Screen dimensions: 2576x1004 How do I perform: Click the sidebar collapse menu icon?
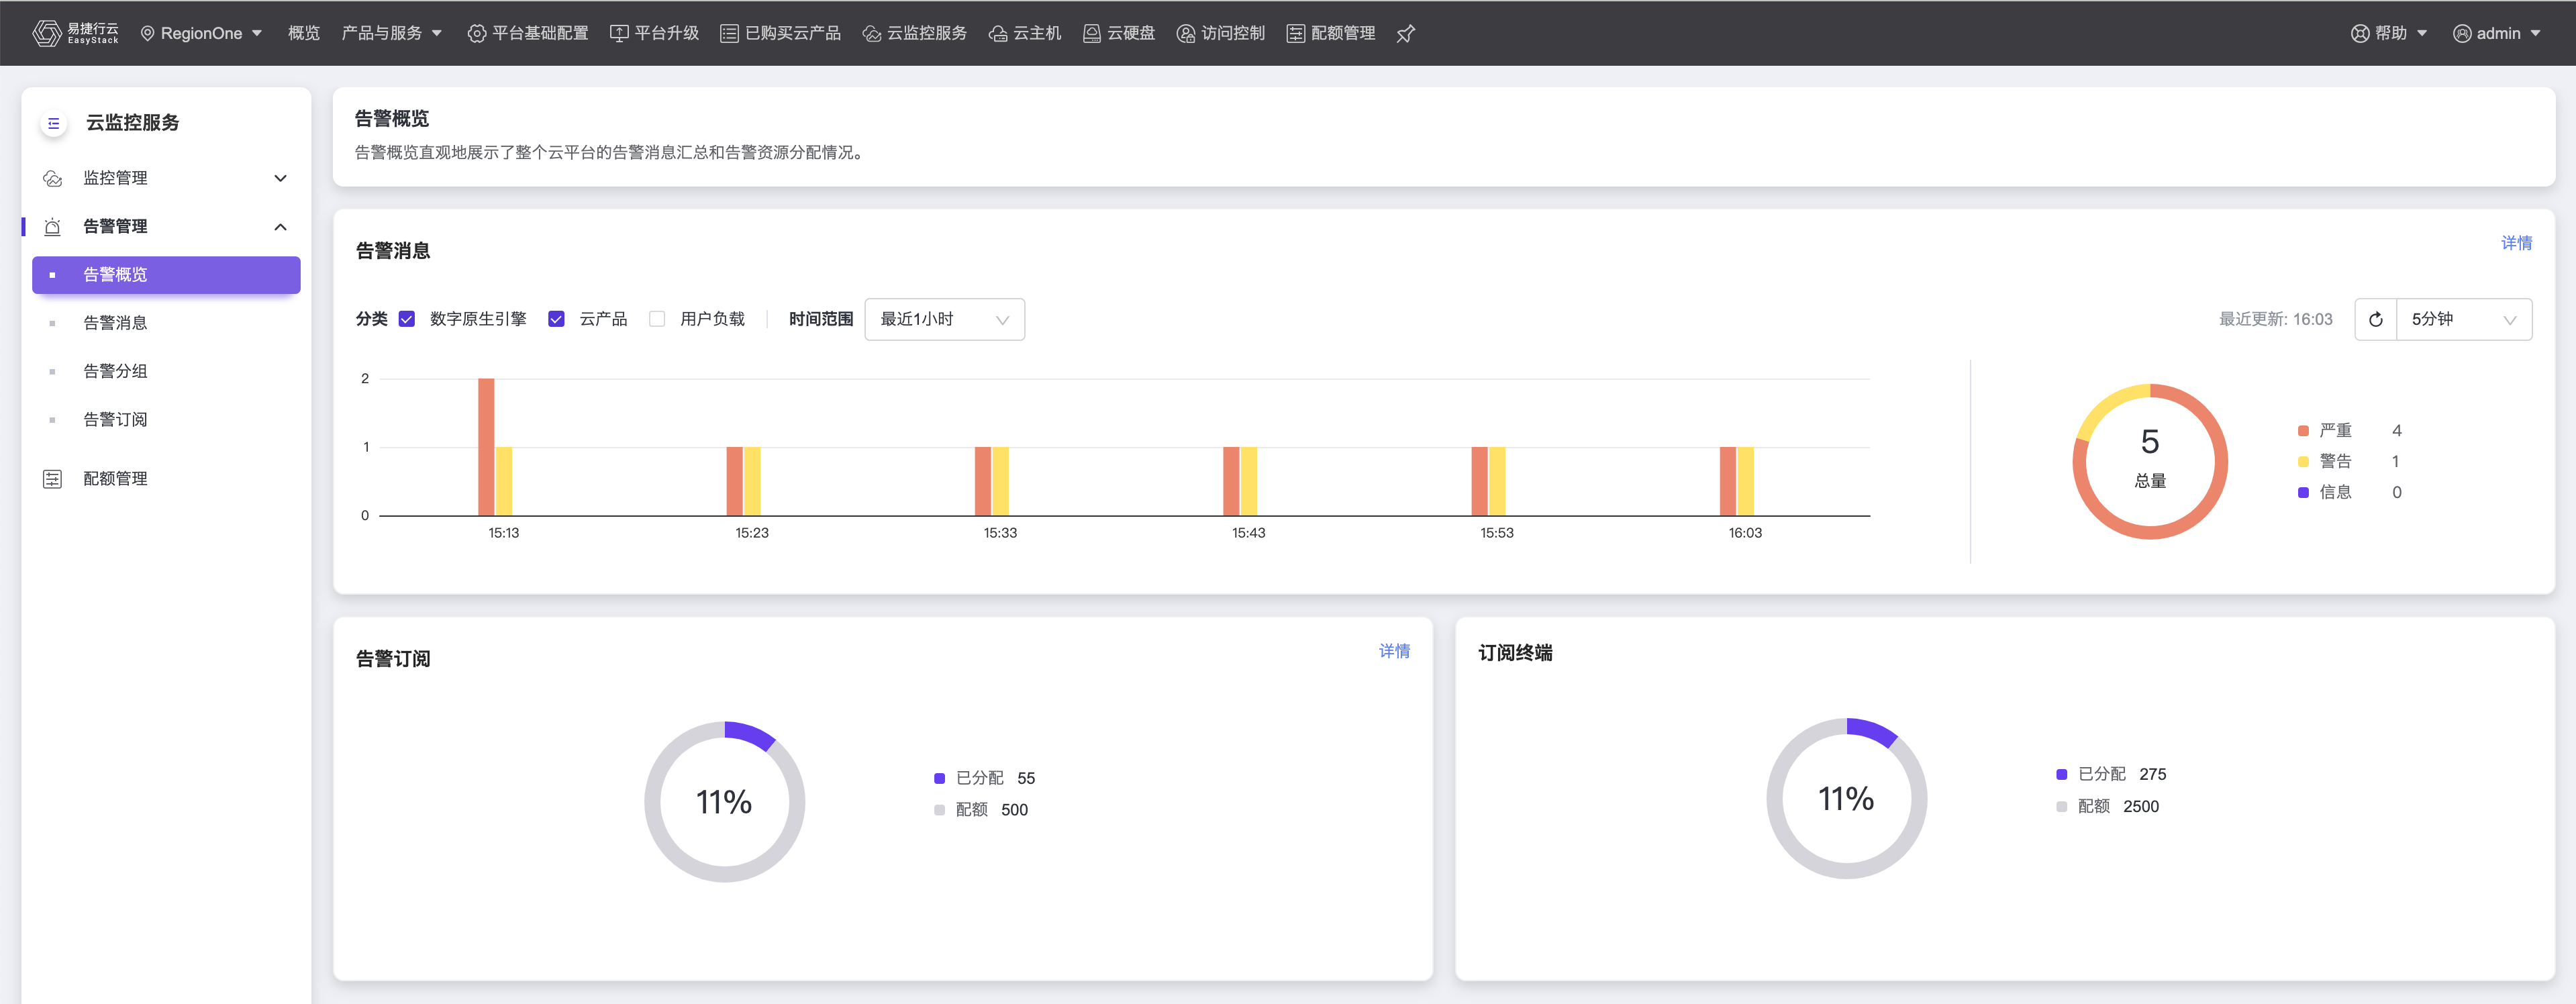[54, 123]
